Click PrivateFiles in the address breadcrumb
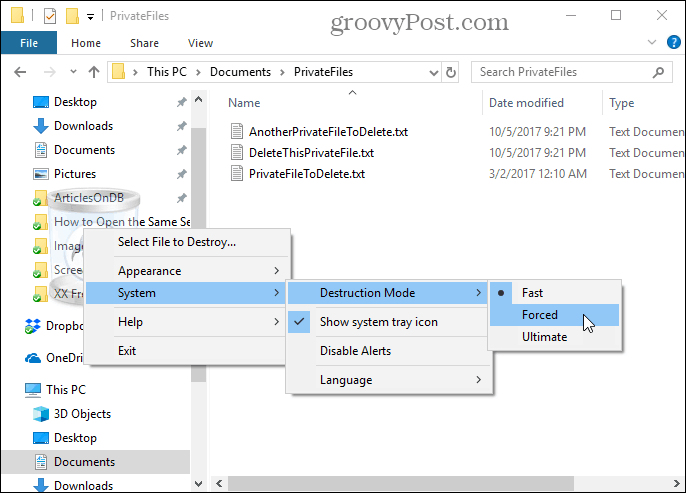Viewport: 686px width, 493px height. 323,72
